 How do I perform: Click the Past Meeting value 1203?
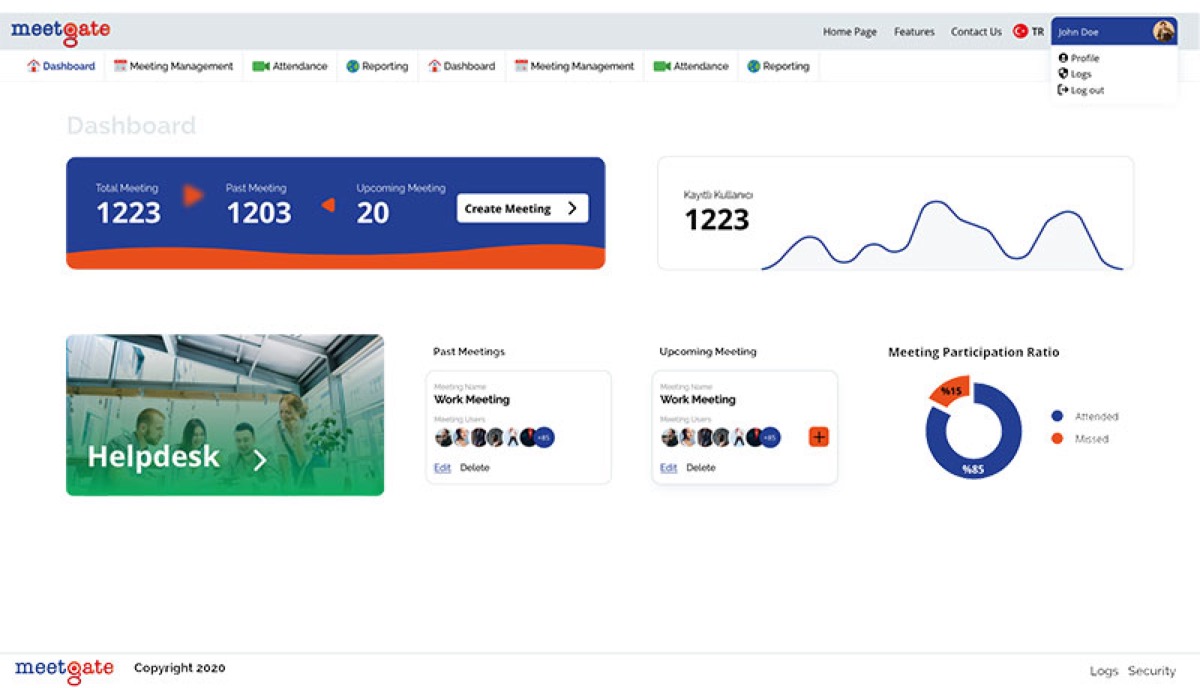point(259,213)
